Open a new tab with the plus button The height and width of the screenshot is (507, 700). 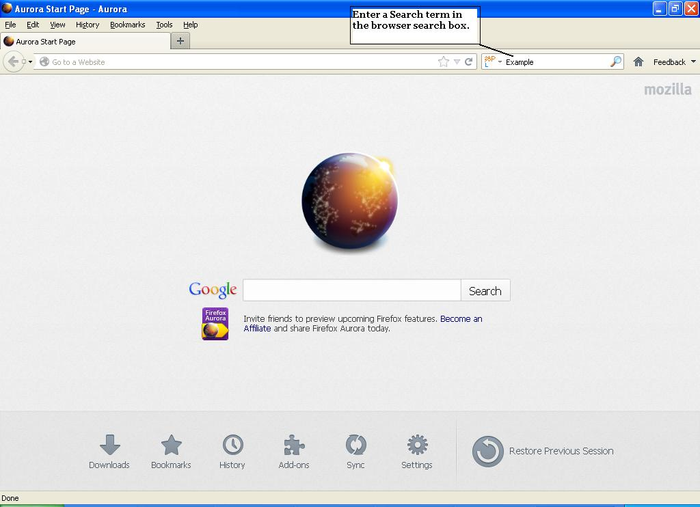pyautogui.click(x=180, y=41)
